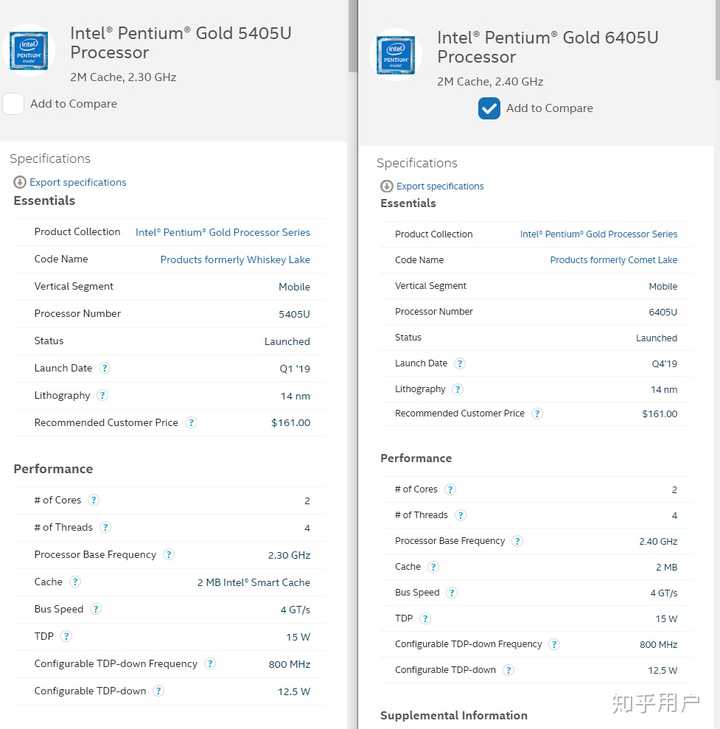Click 6405U Export specifications link text

tap(440, 186)
